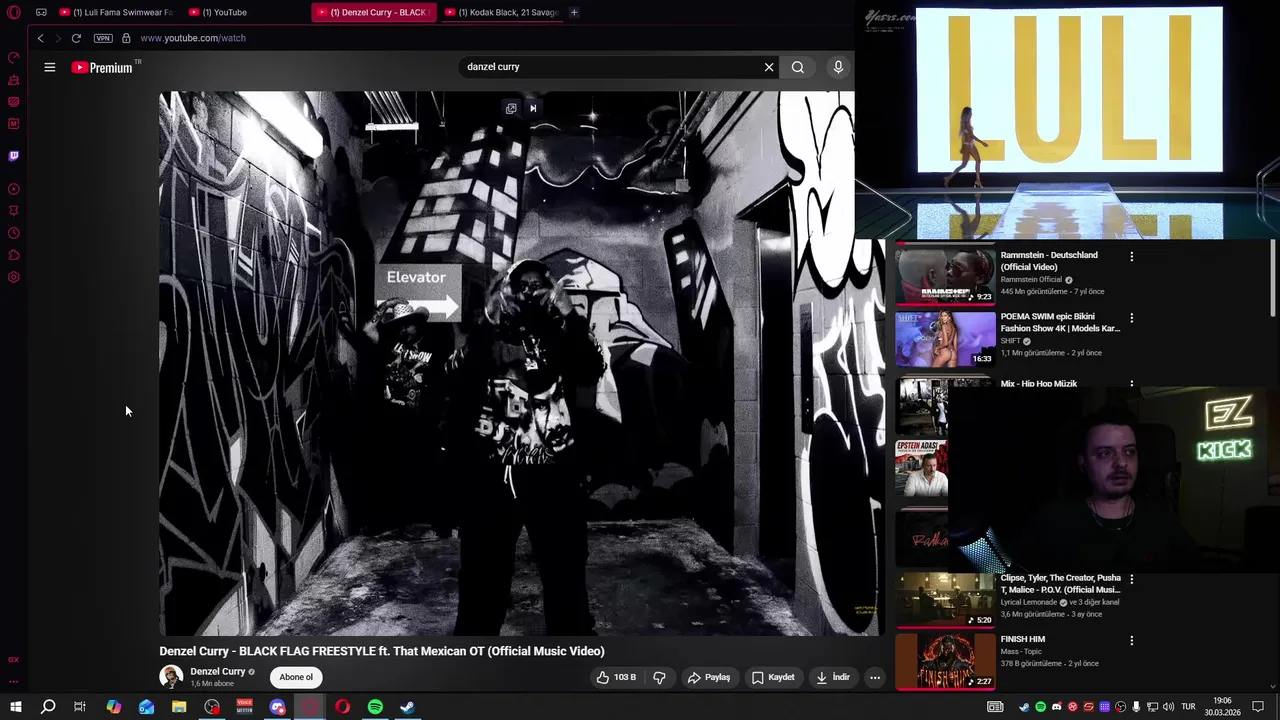Image resolution: width=1280 pixels, height=720 pixels.
Task: Open Mix - Hip Hop Müzik title
Action: click(x=1039, y=384)
